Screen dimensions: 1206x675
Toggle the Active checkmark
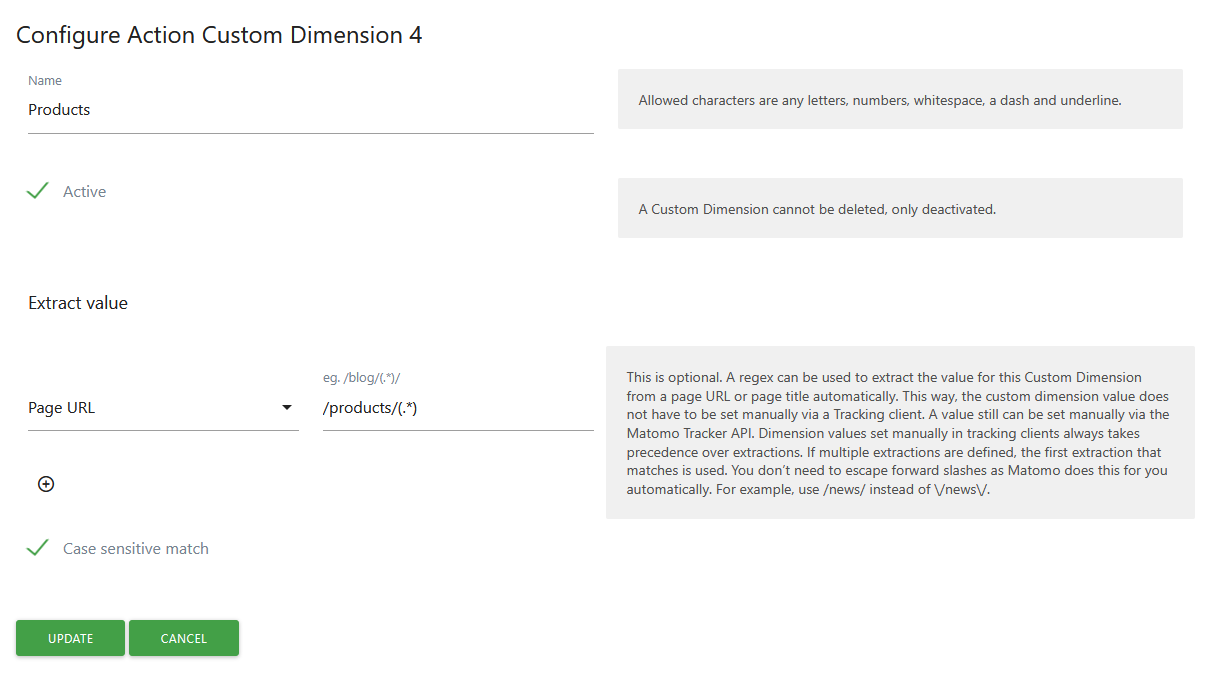point(38,191)
